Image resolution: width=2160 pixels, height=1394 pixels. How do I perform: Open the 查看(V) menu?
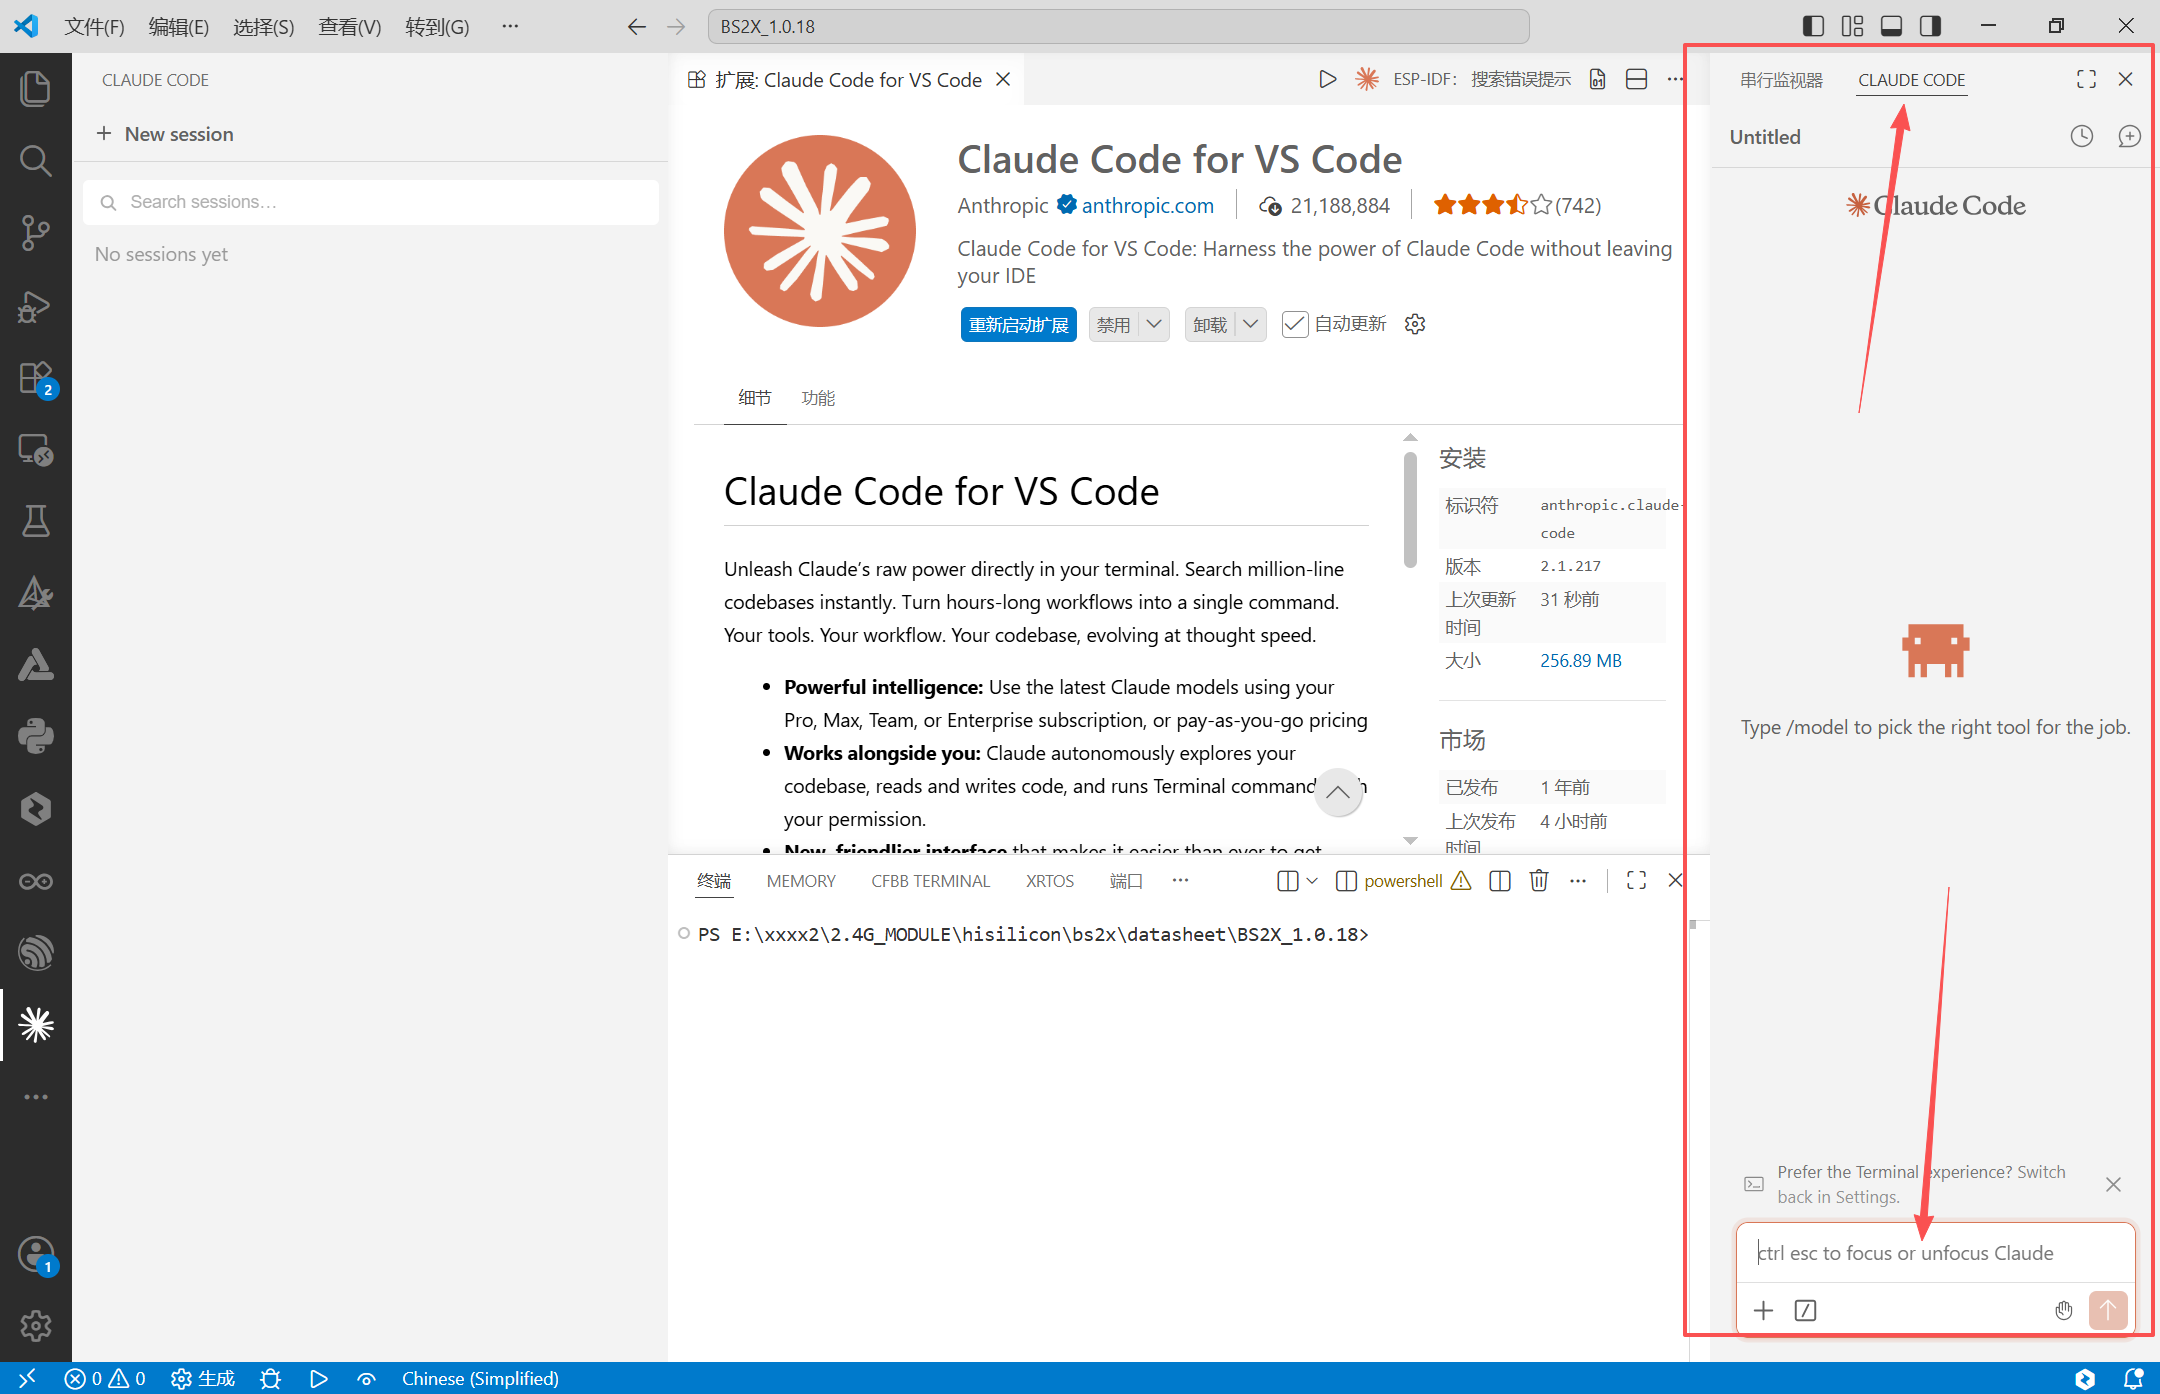point(349,26)
